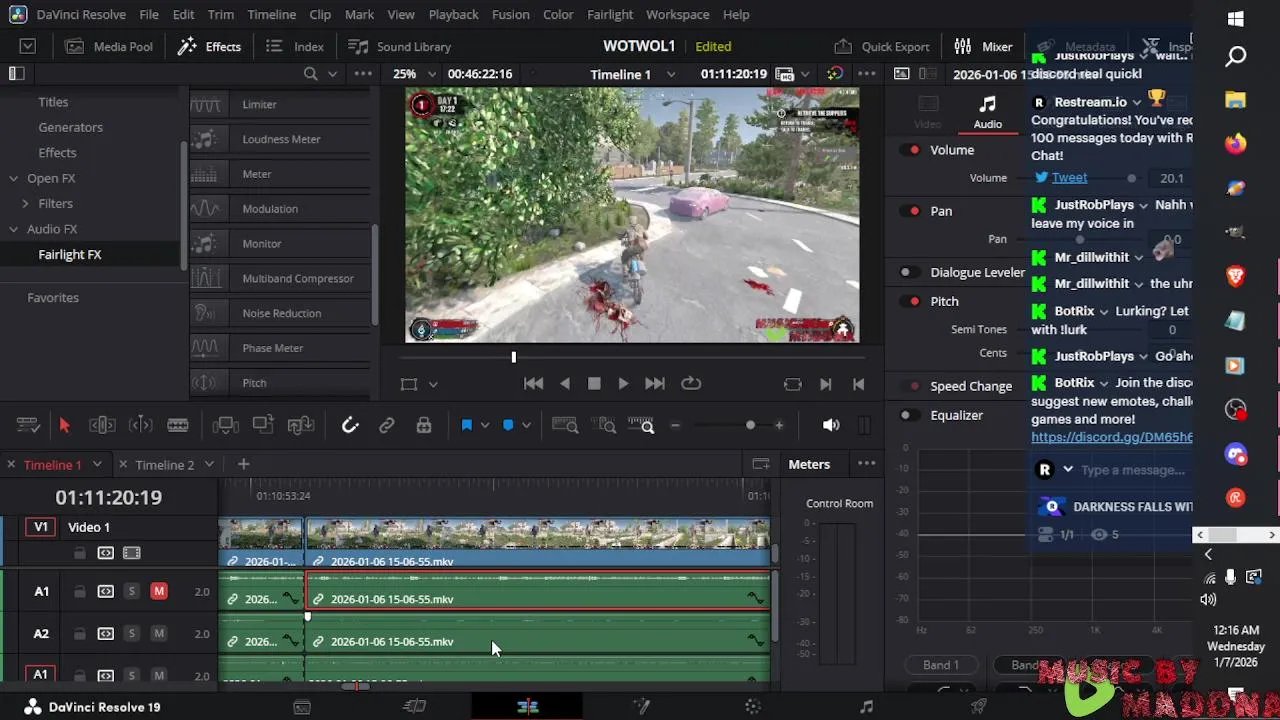Open the Media page icon

[x=302, y=707]
